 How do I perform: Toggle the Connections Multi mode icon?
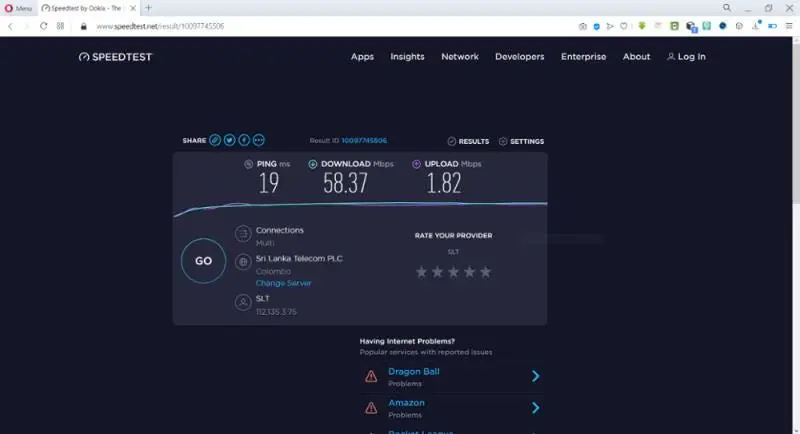tap(243, 234)
